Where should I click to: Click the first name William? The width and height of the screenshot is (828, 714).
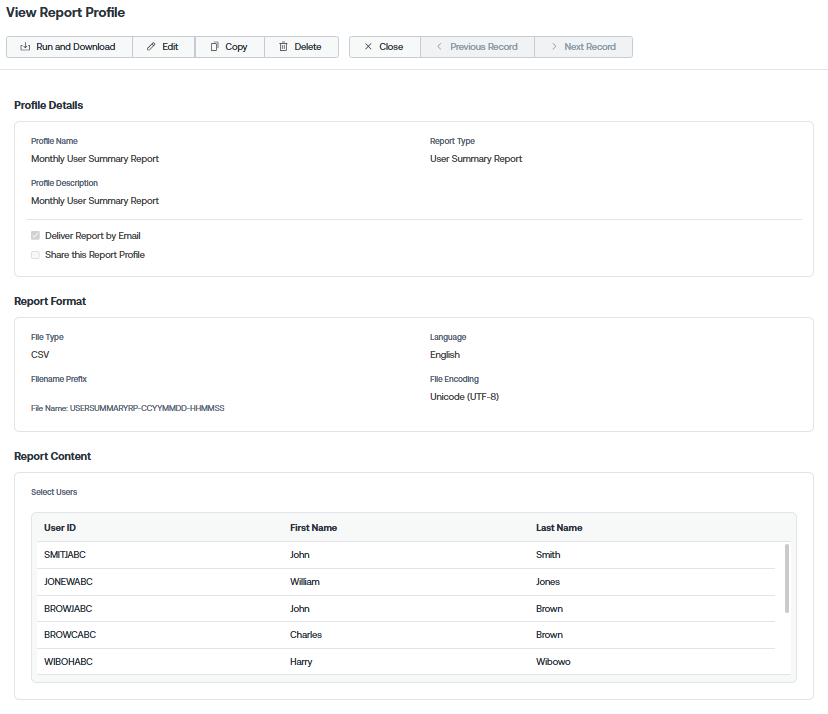[305, 582]
